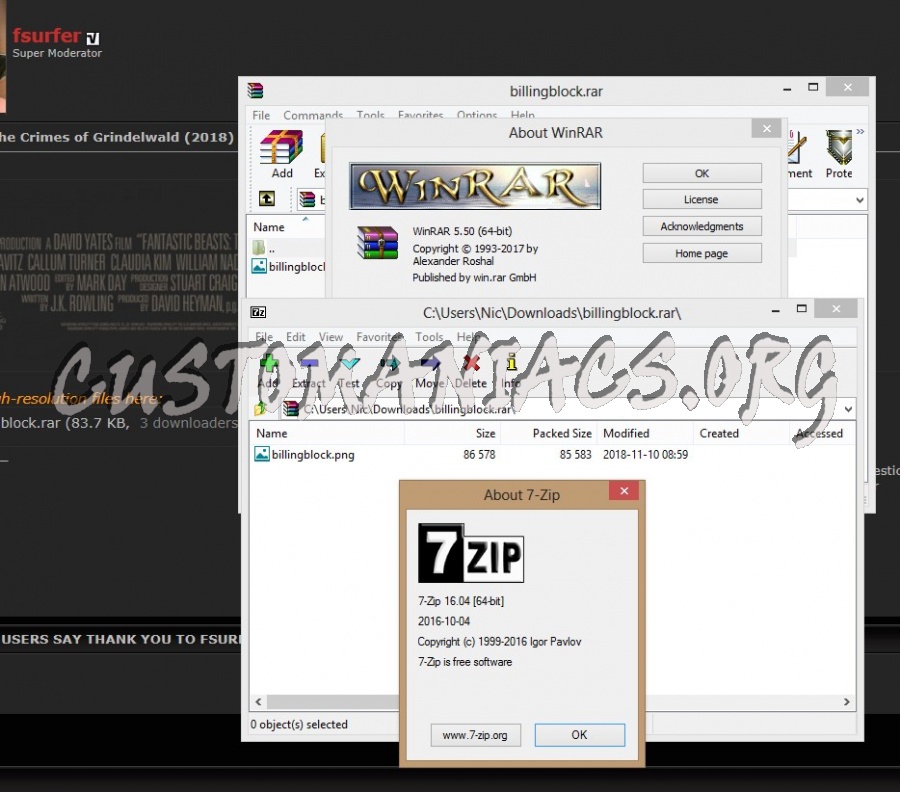Click the Info icon in 7-Zip toolbar
Viewport: 900px width, 792px height.
point(511,363)
